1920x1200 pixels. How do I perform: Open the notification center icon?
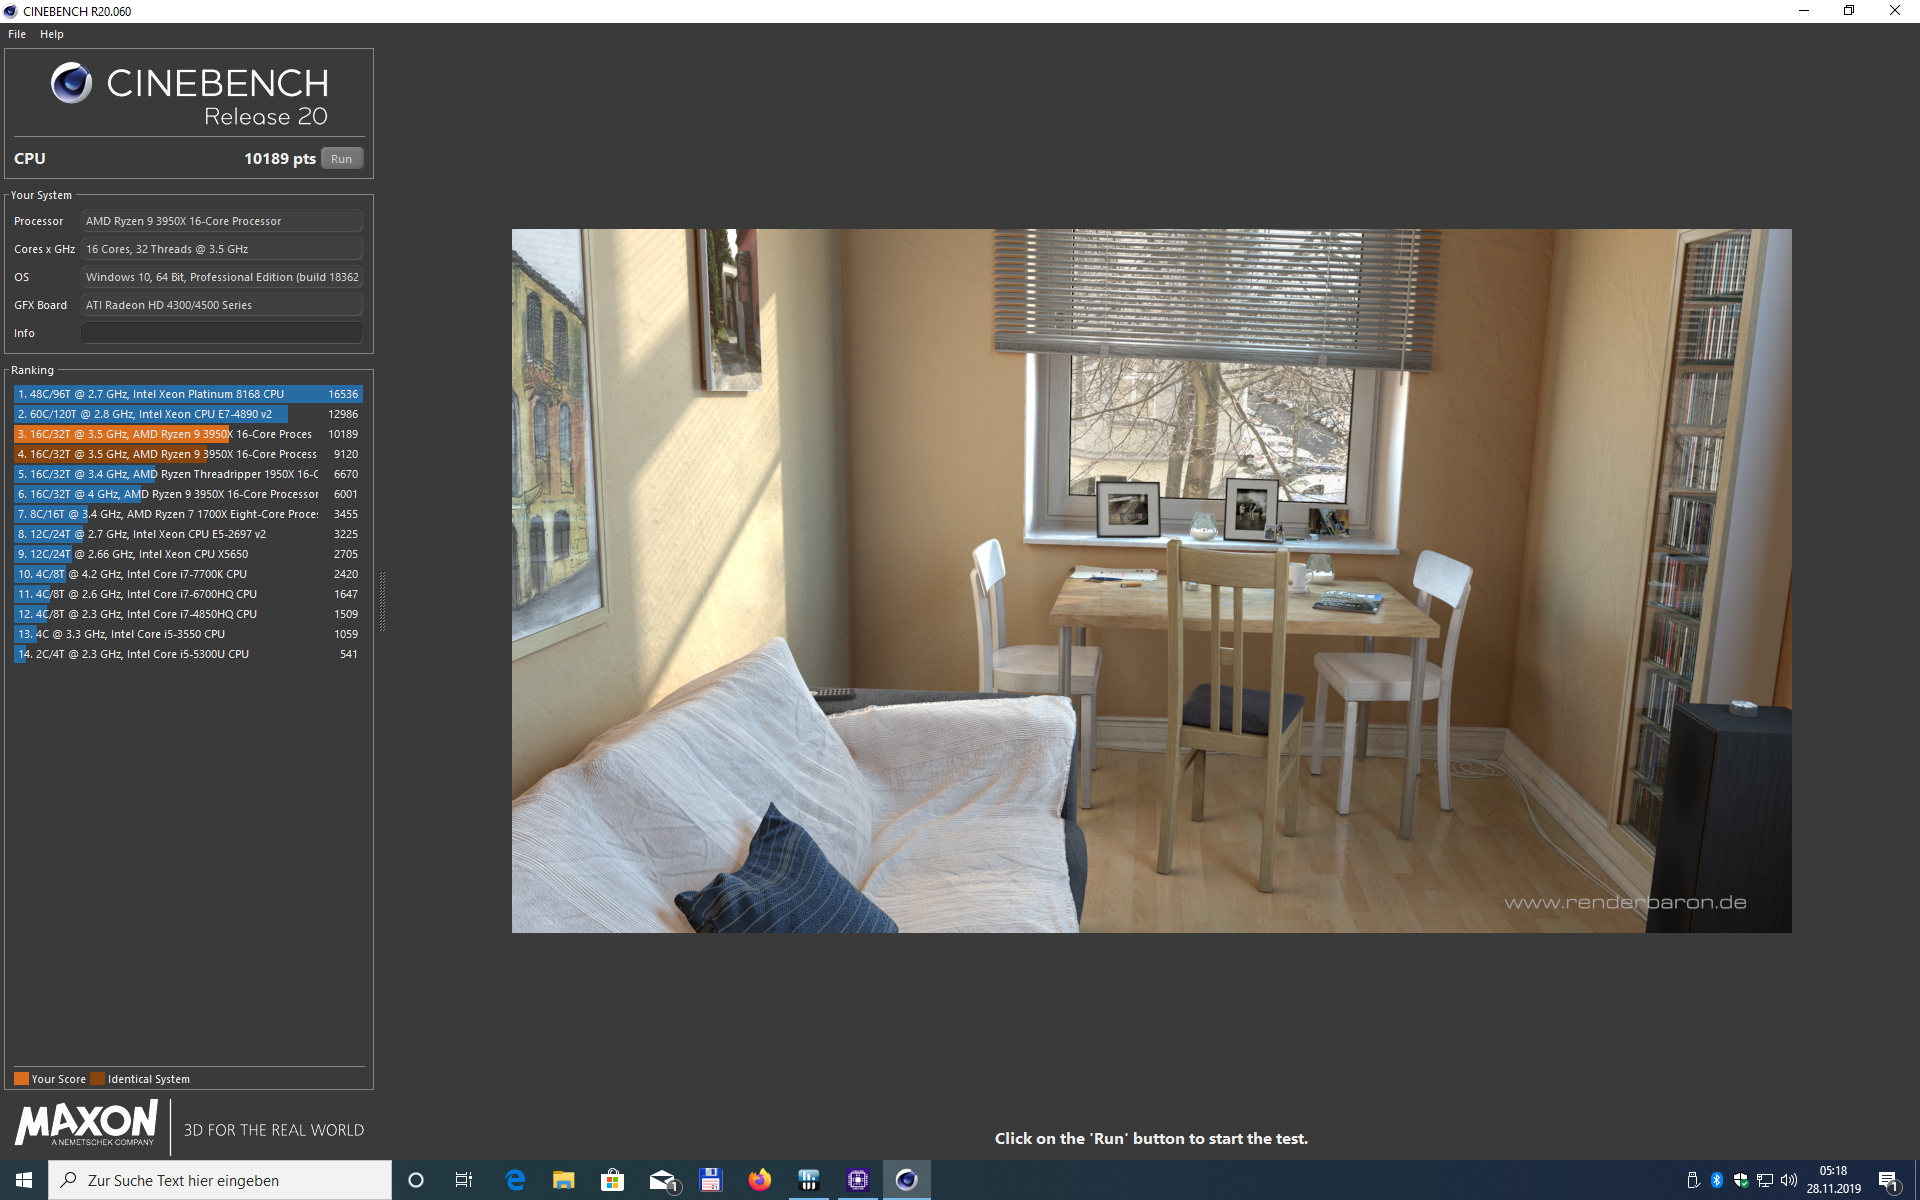click(1888, 1180)
